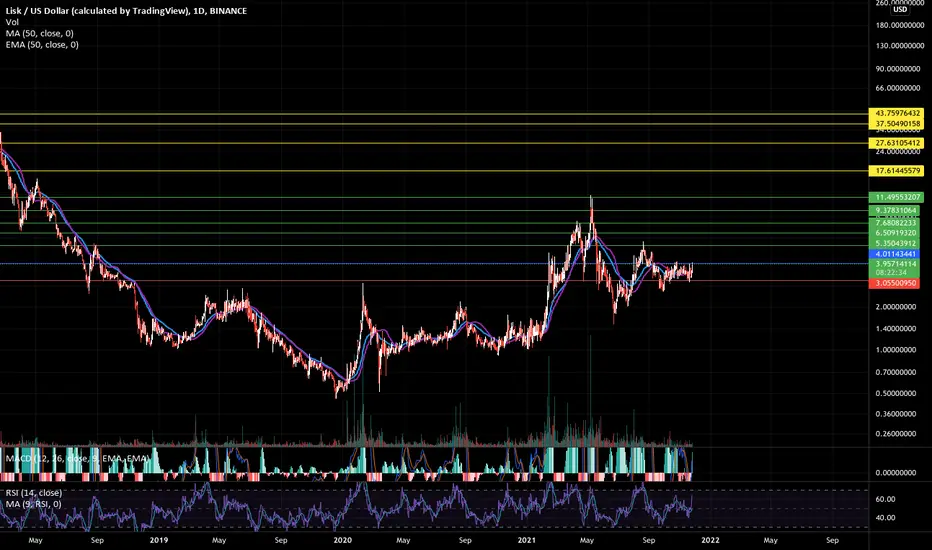This screenshot has height=550, width=932.
Task: Click the blue 4.01143441 price label
Action: pyautogui.click(x=896, y=254)
